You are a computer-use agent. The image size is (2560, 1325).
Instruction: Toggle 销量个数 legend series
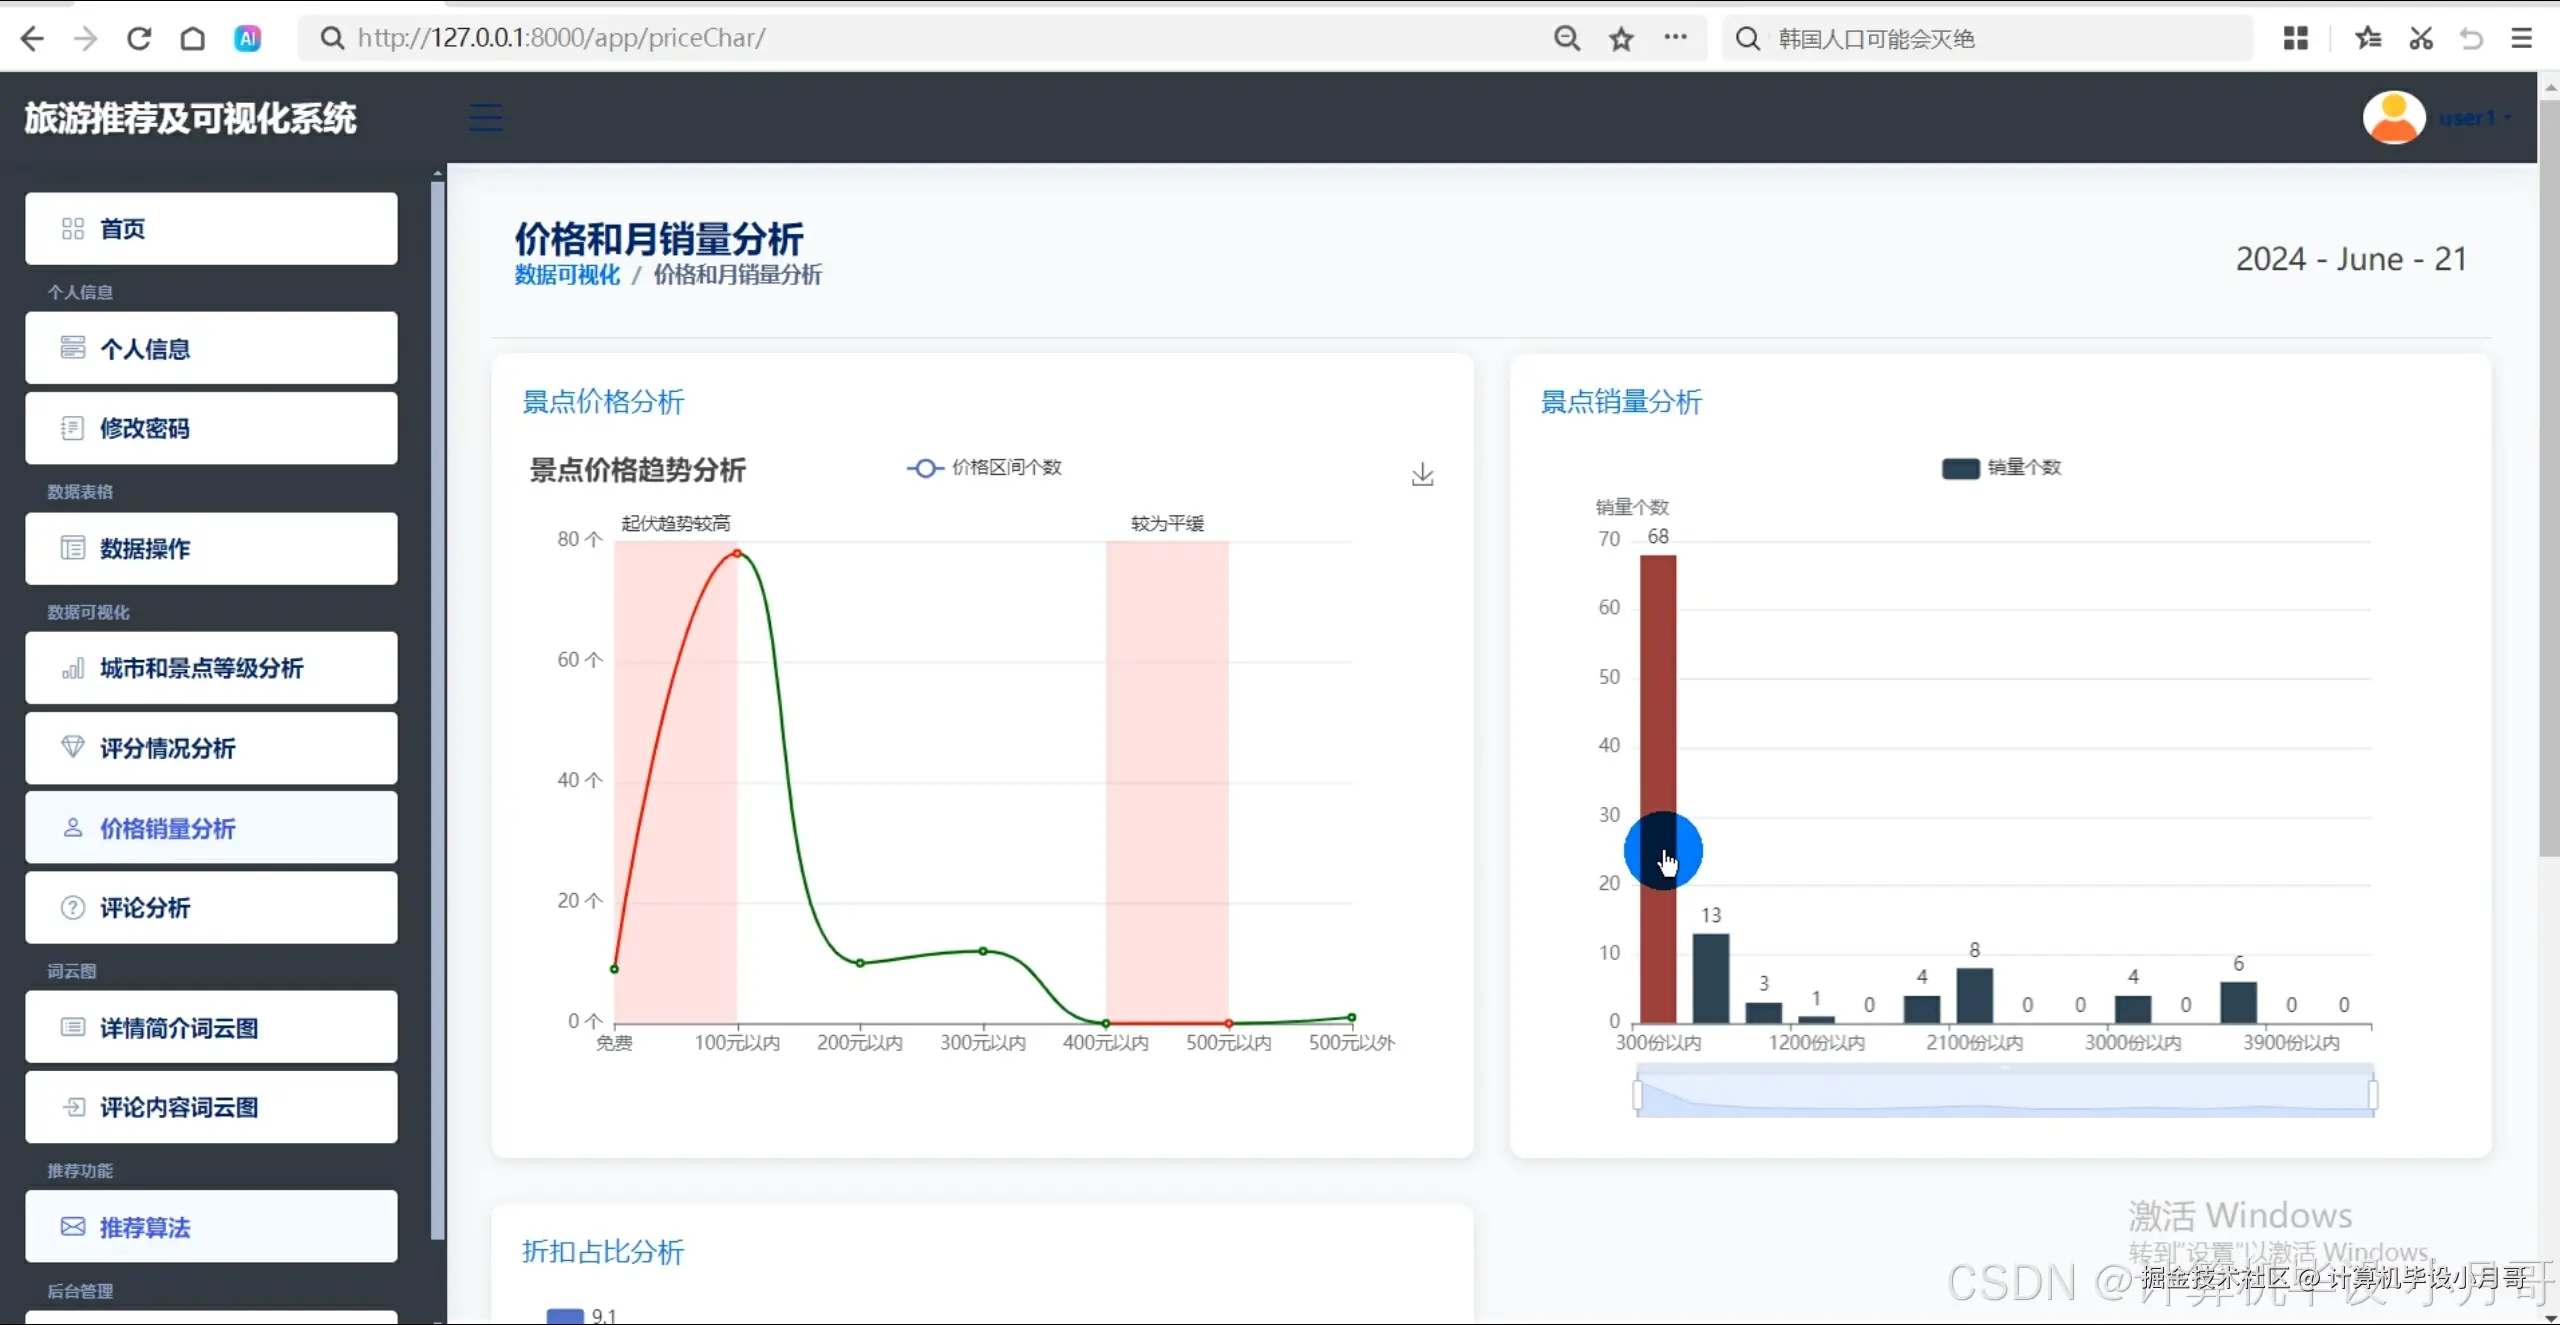pos(2001,467)
